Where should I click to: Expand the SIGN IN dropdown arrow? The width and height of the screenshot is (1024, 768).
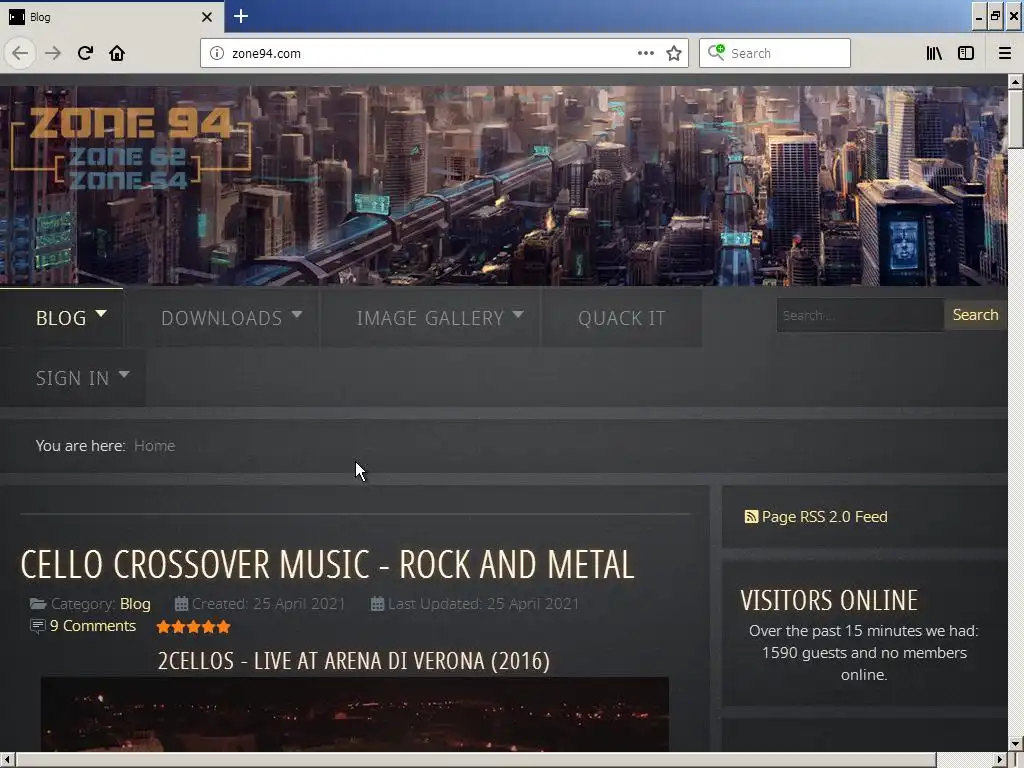124,375
